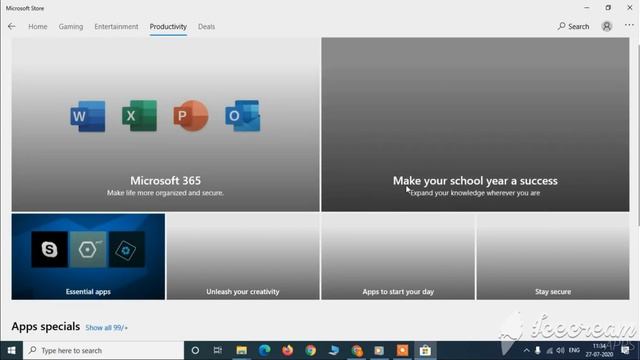Click the Search button in the Store

pyautogui.click(x=573, y=27)
